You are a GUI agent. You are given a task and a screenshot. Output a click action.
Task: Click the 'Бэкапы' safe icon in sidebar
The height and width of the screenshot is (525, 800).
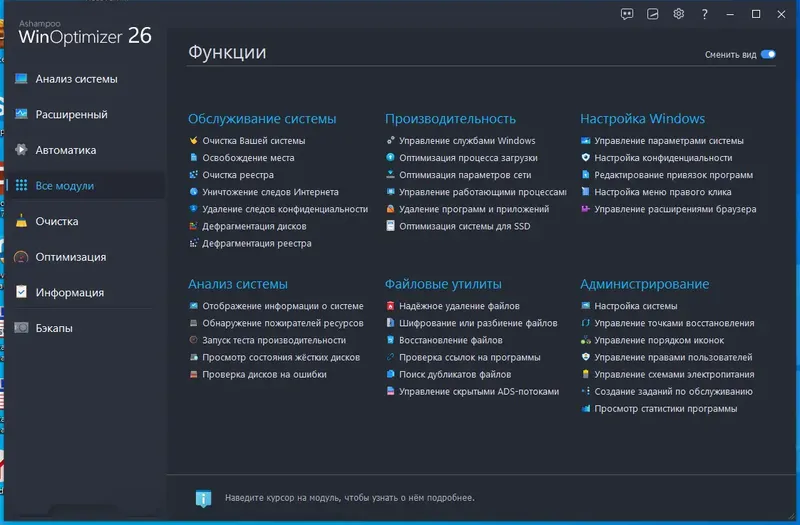(x=21, y=328)
